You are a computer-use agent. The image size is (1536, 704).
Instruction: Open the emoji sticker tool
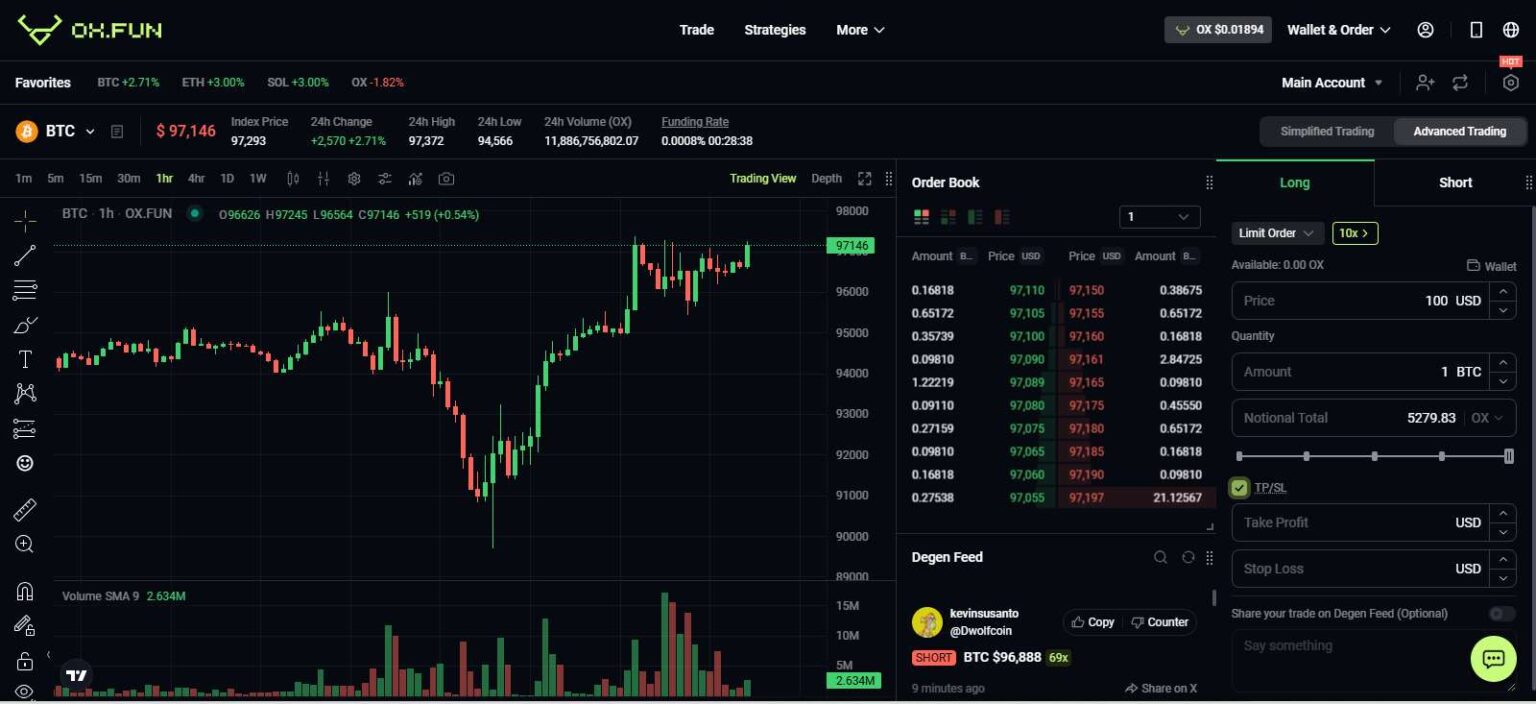[x=24, y=463]
